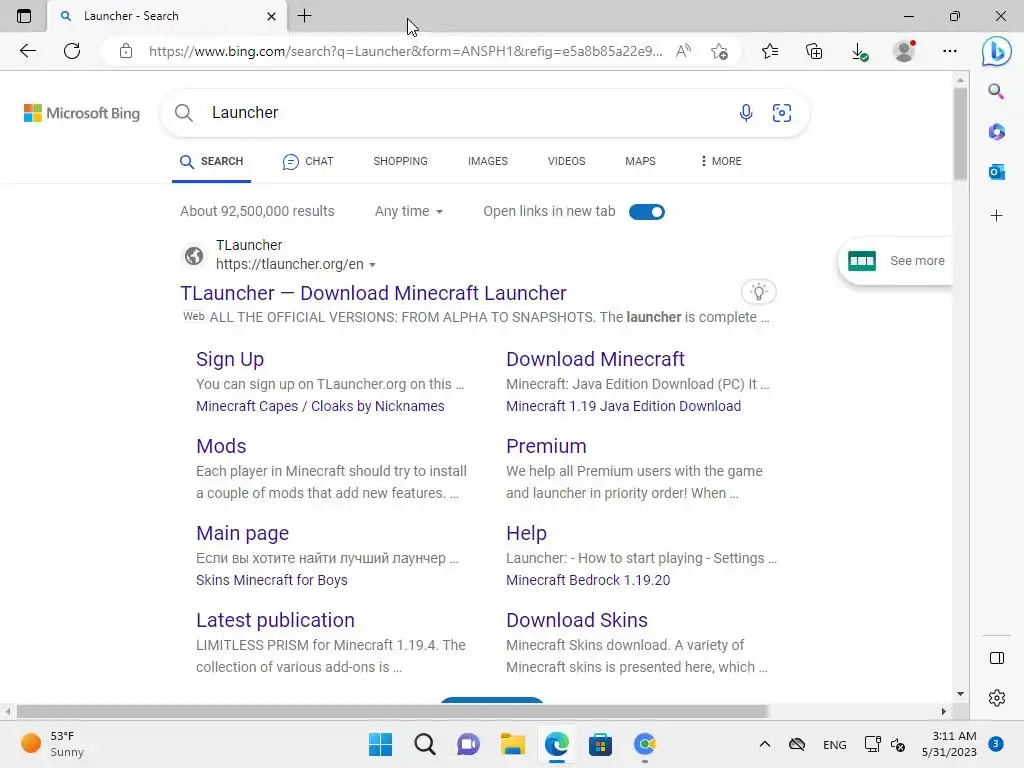The width and height of the screenshot is (1024, 768).
Task: Open Skins Minecraft for Boys link
Action: tap(271, 580)
